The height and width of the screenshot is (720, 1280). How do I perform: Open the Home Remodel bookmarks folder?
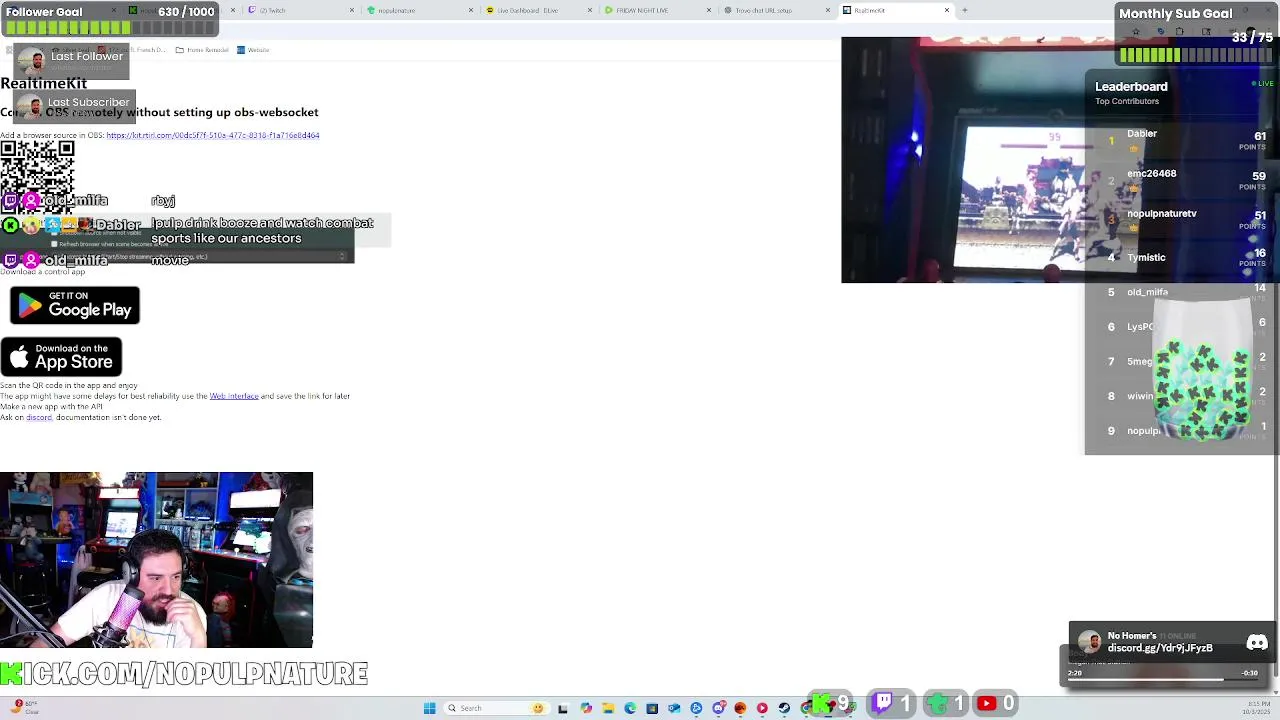[202, 50]
